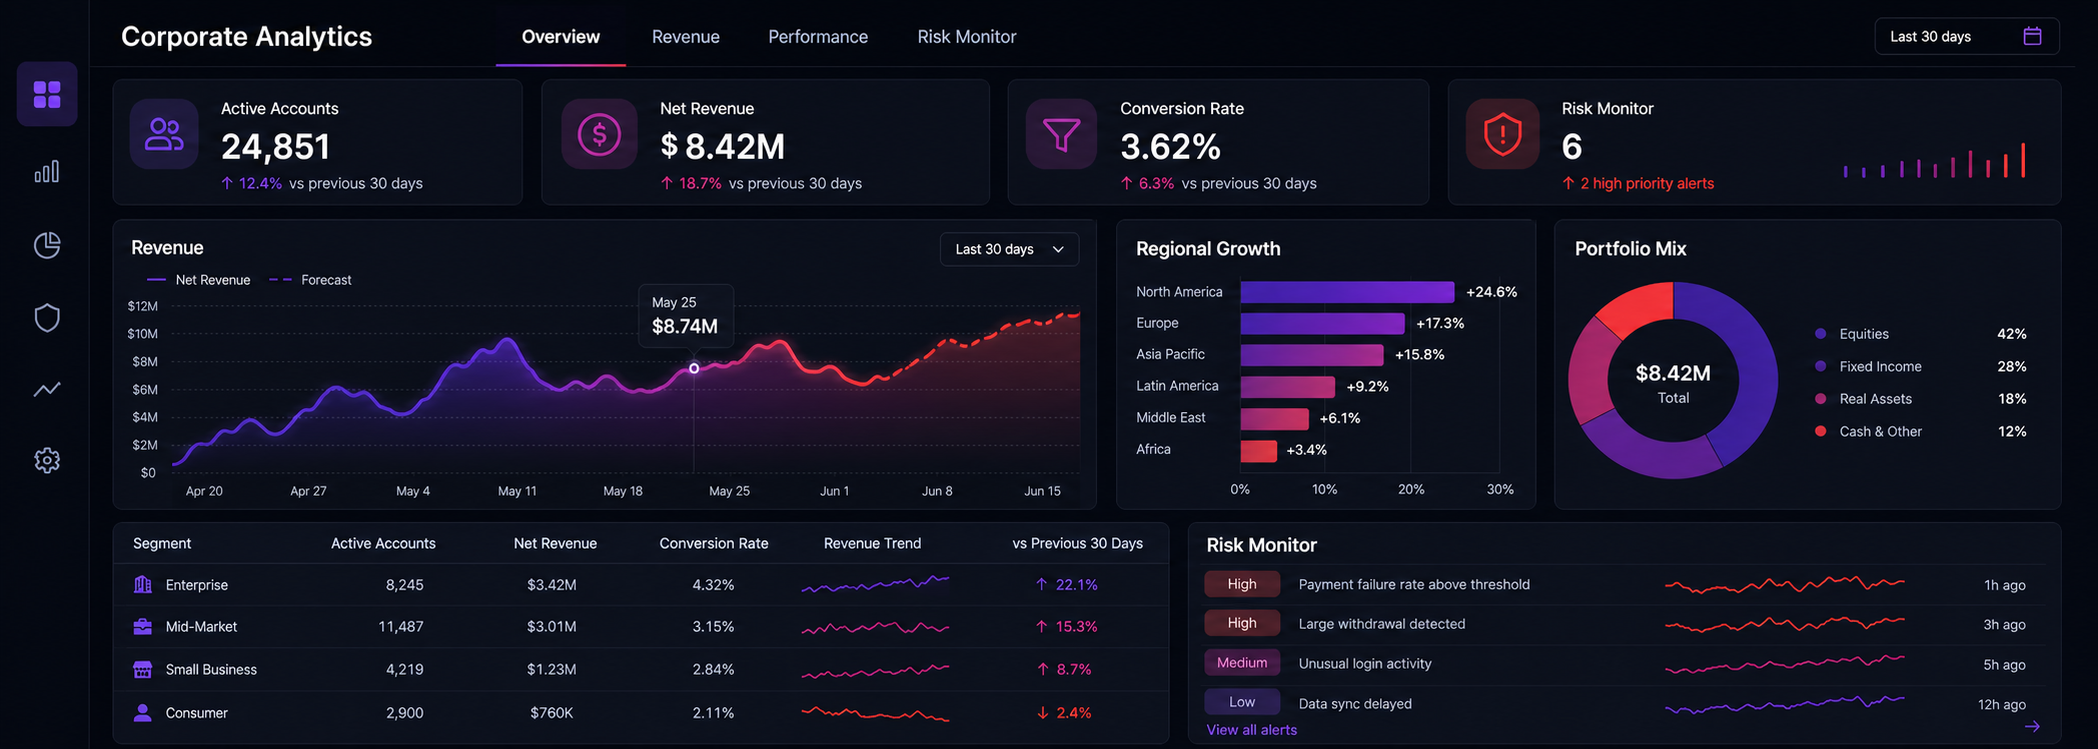The width and height of the screenshot is (2098, 749).
Task: Toggle the Forecast legend series
Action: [x=311, y=280]
